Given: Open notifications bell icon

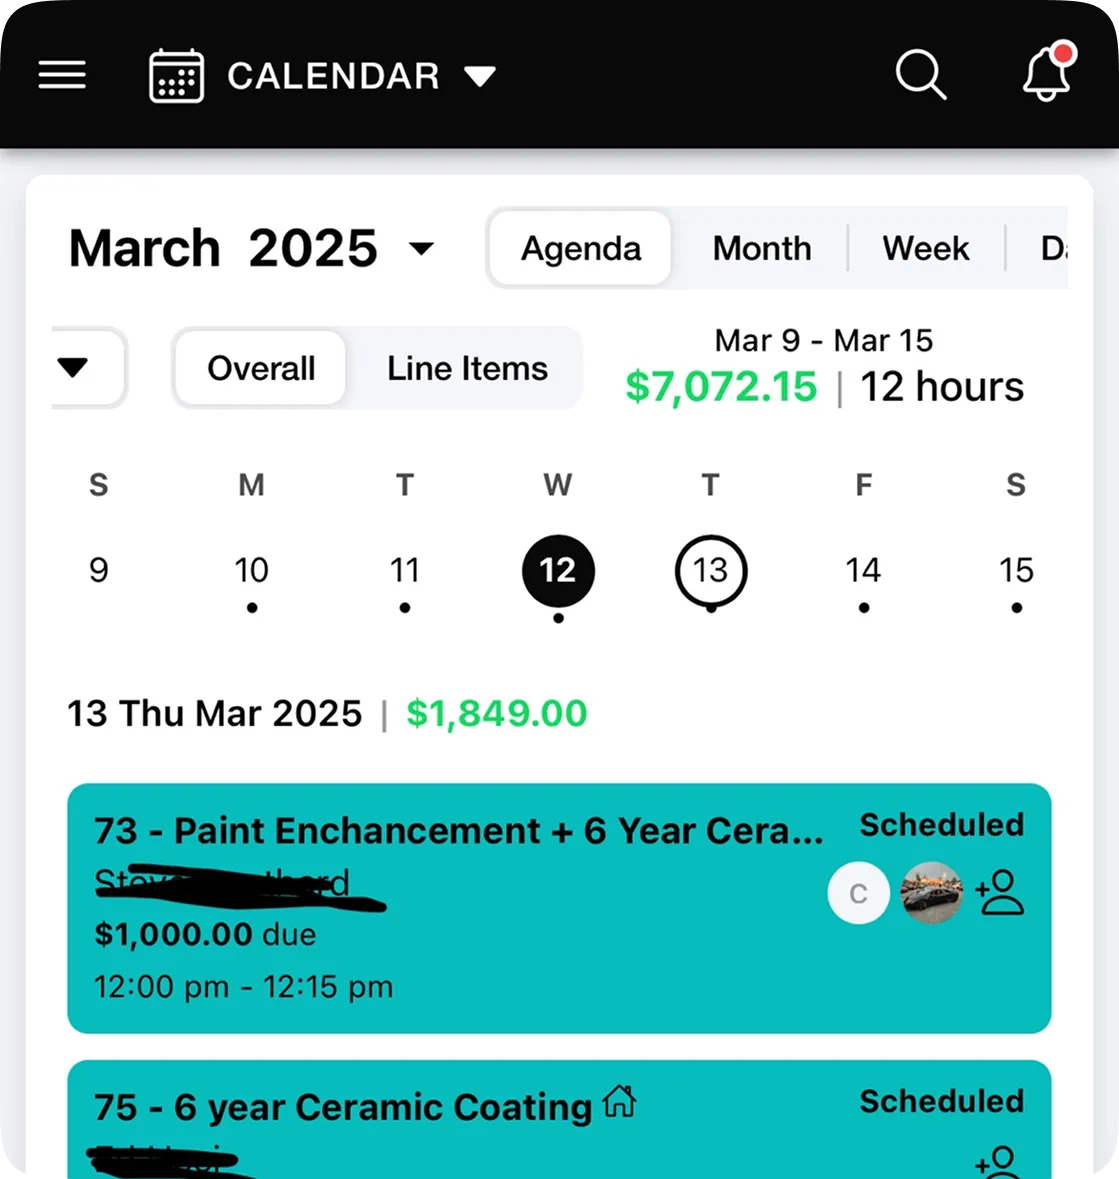Looking at the screenshot, I should (1048, 72).
